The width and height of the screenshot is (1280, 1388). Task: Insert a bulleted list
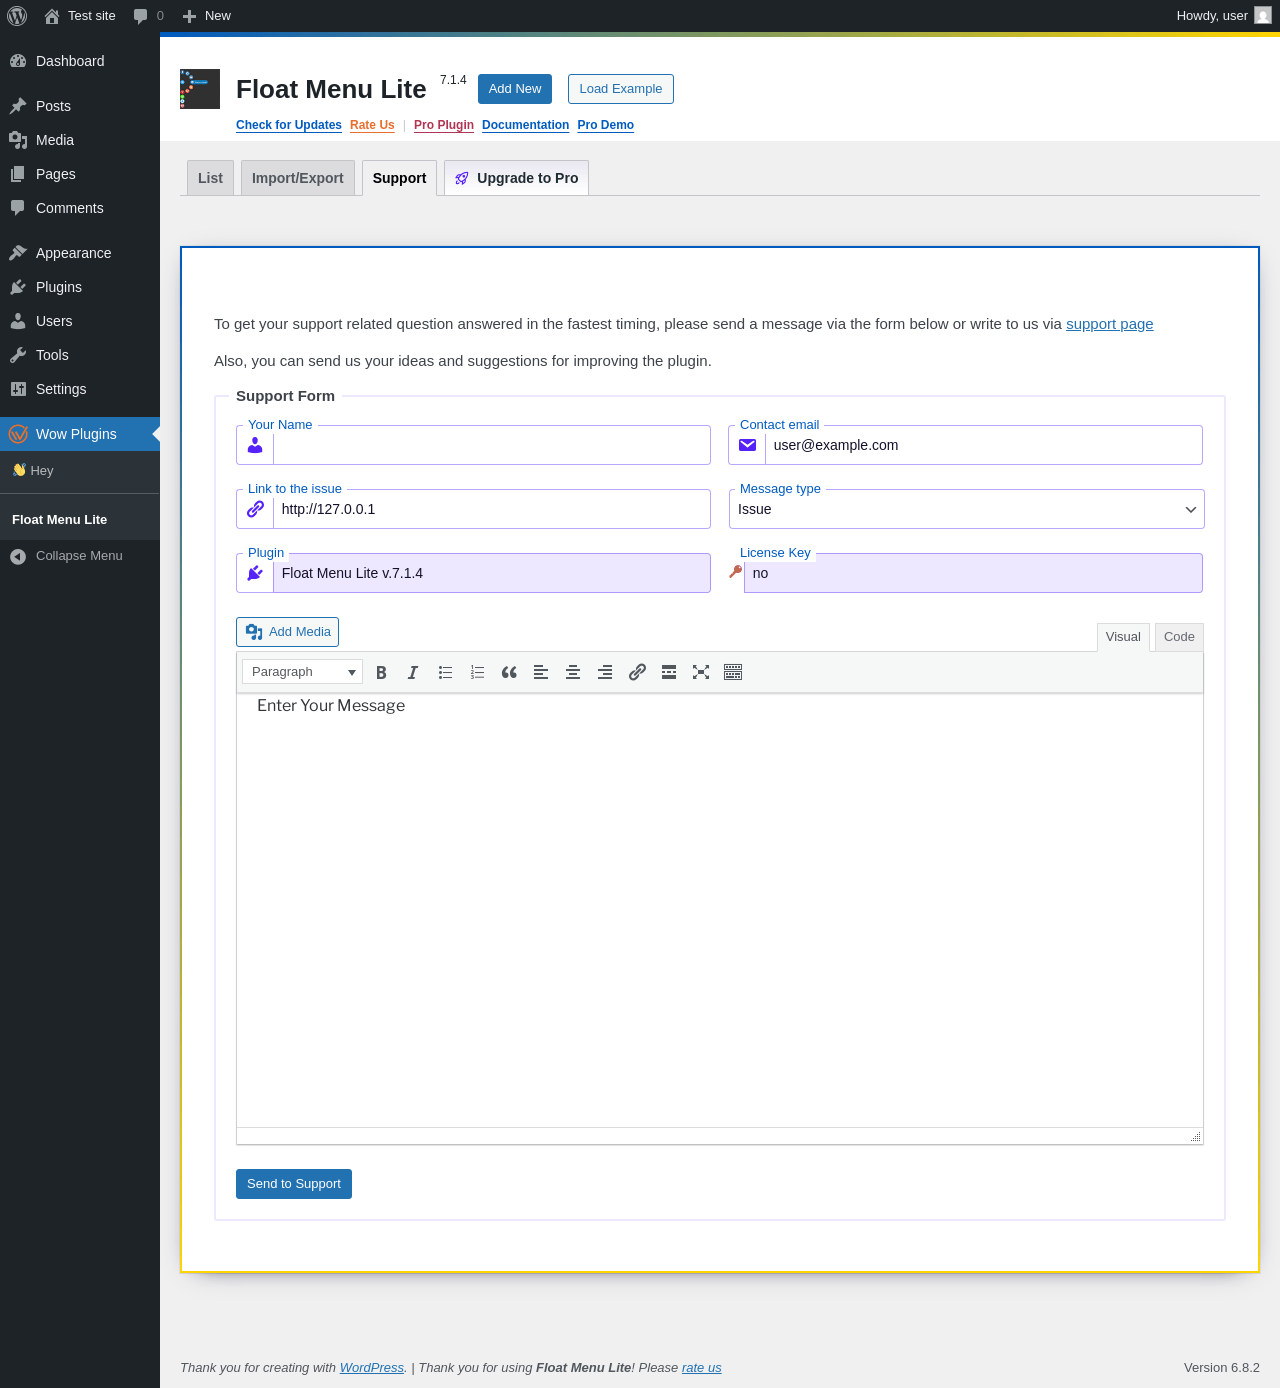click(x=445, y=672)
